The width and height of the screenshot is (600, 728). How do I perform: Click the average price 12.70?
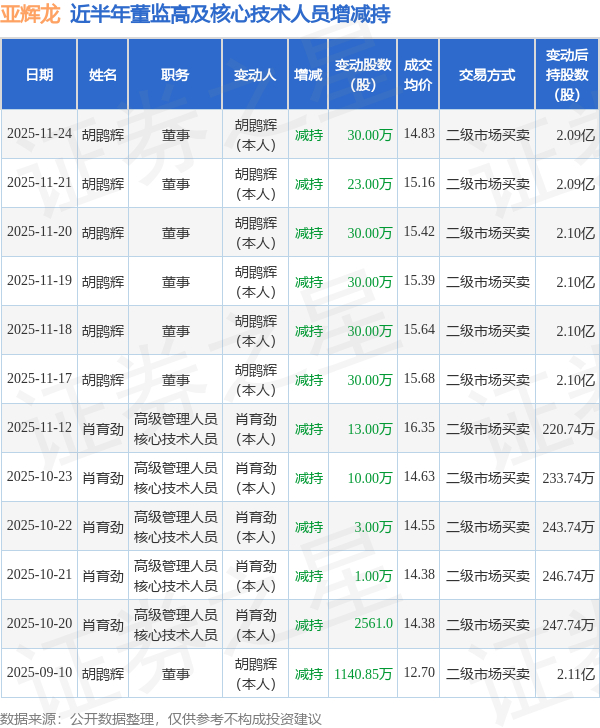(x=419, y=673)
